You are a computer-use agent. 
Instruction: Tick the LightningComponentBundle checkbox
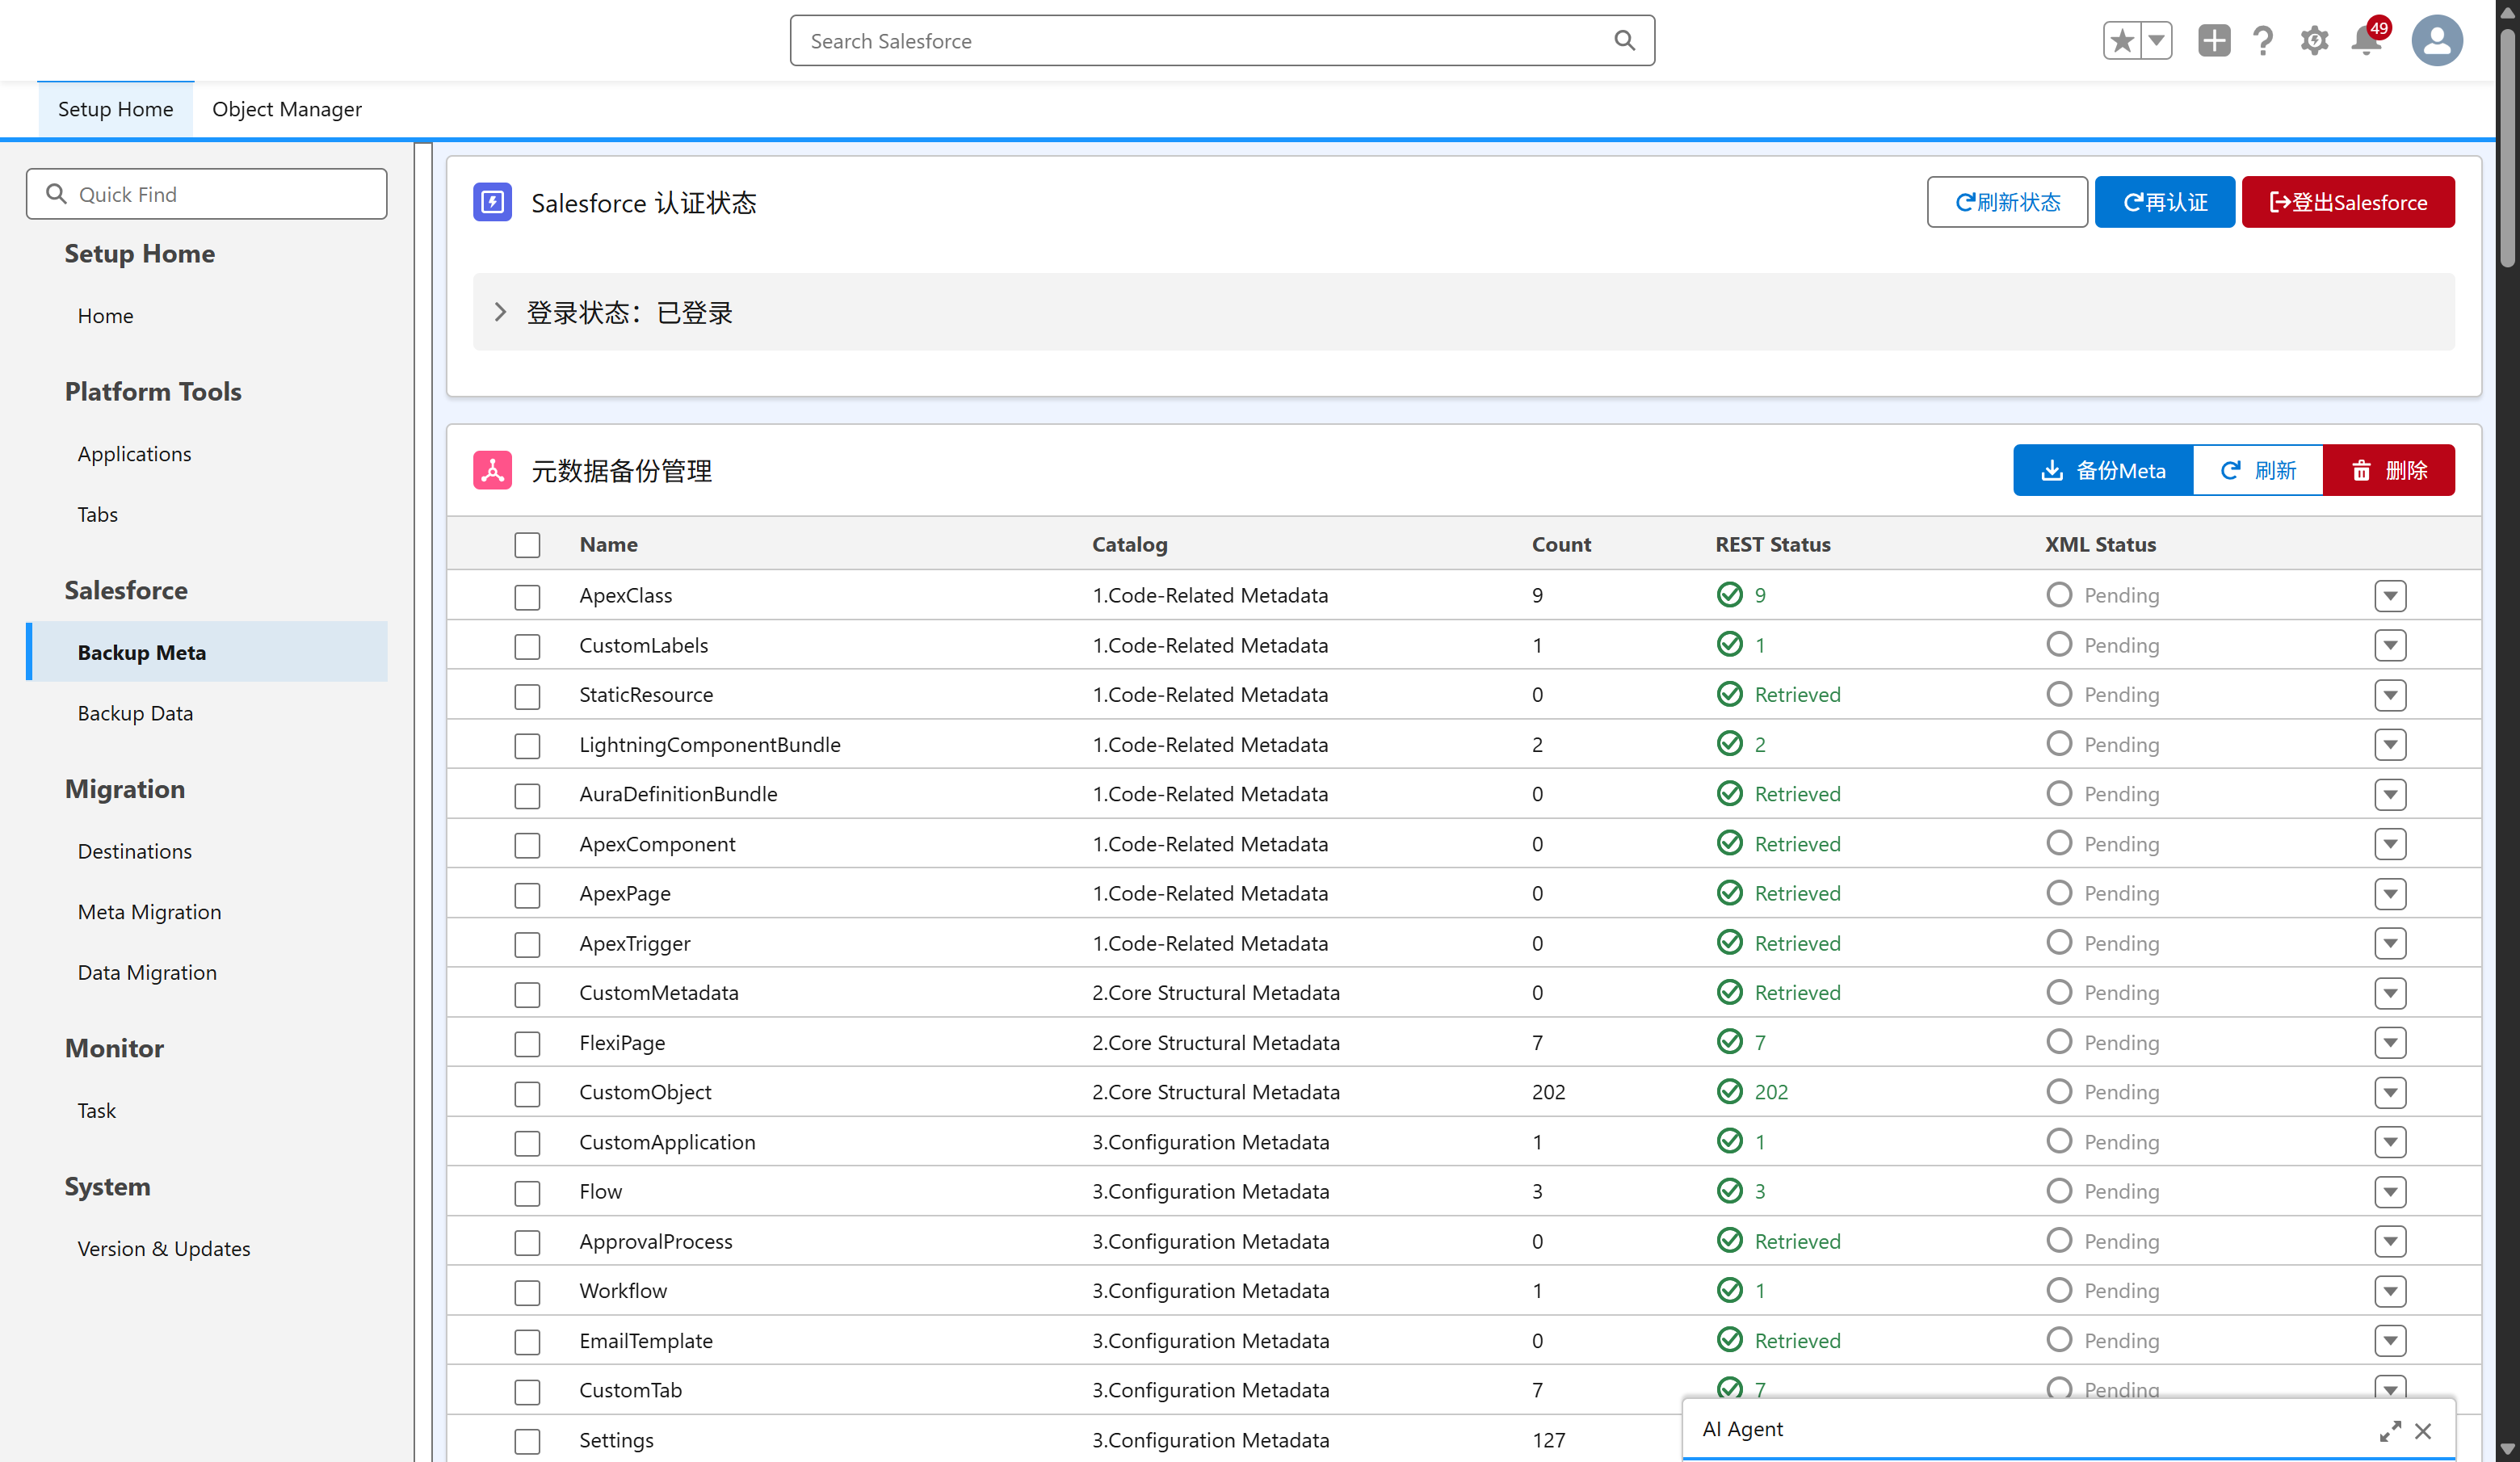pyautogui.click(x=527, y=746)
